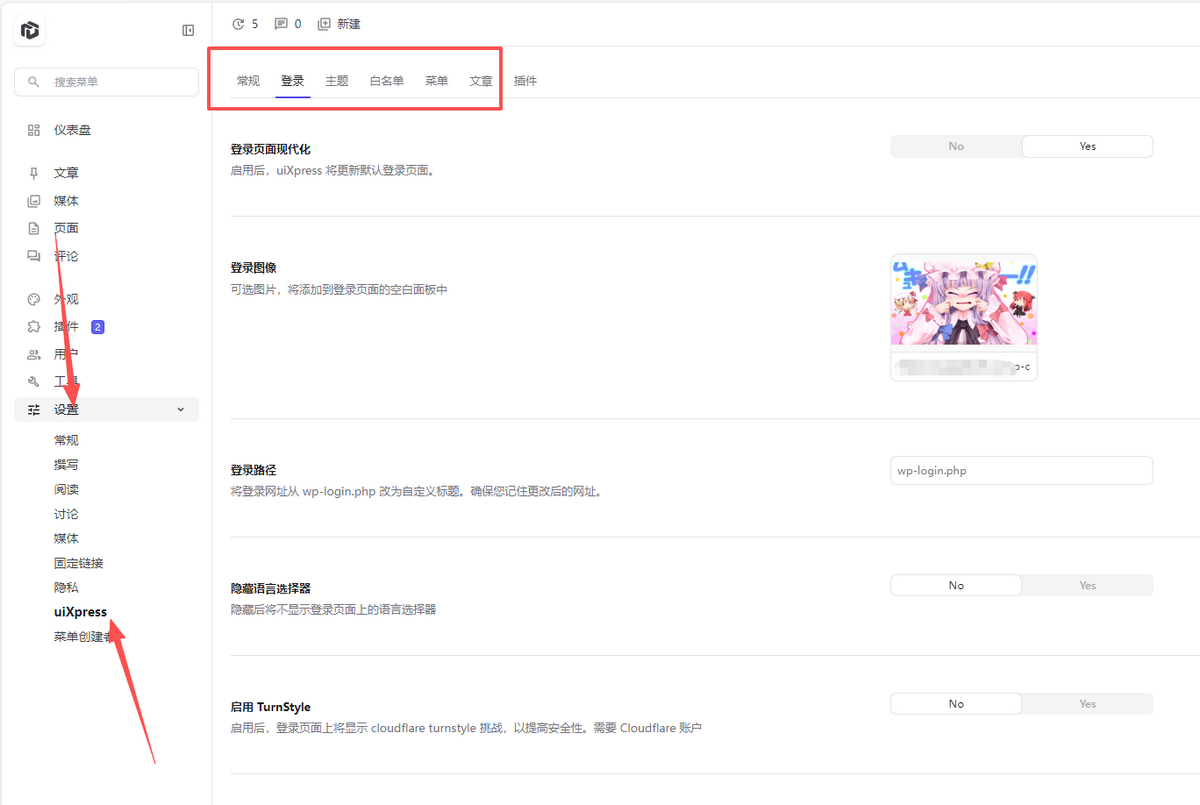Open the 工具 wrench icon in sidebar
This screenshot has height=805, width=1200.
(34, 381)
